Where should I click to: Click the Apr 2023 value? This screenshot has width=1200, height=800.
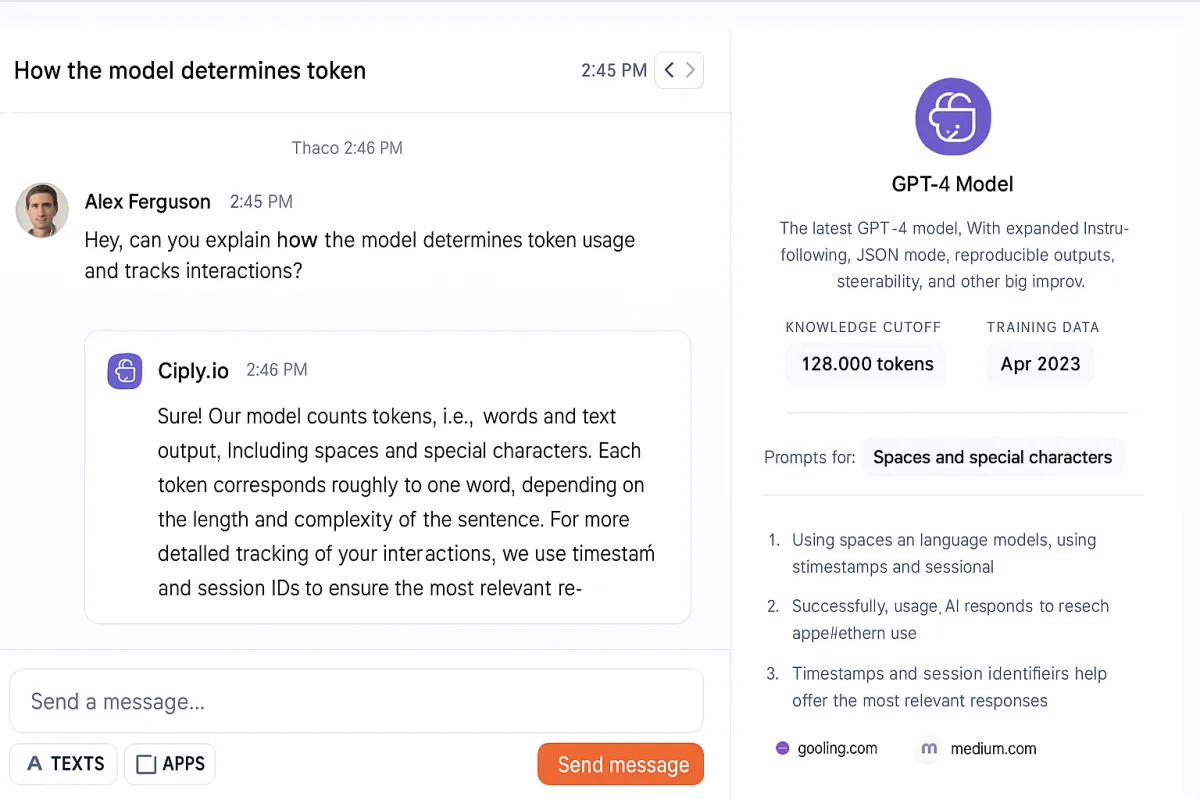pos(1040,364)
